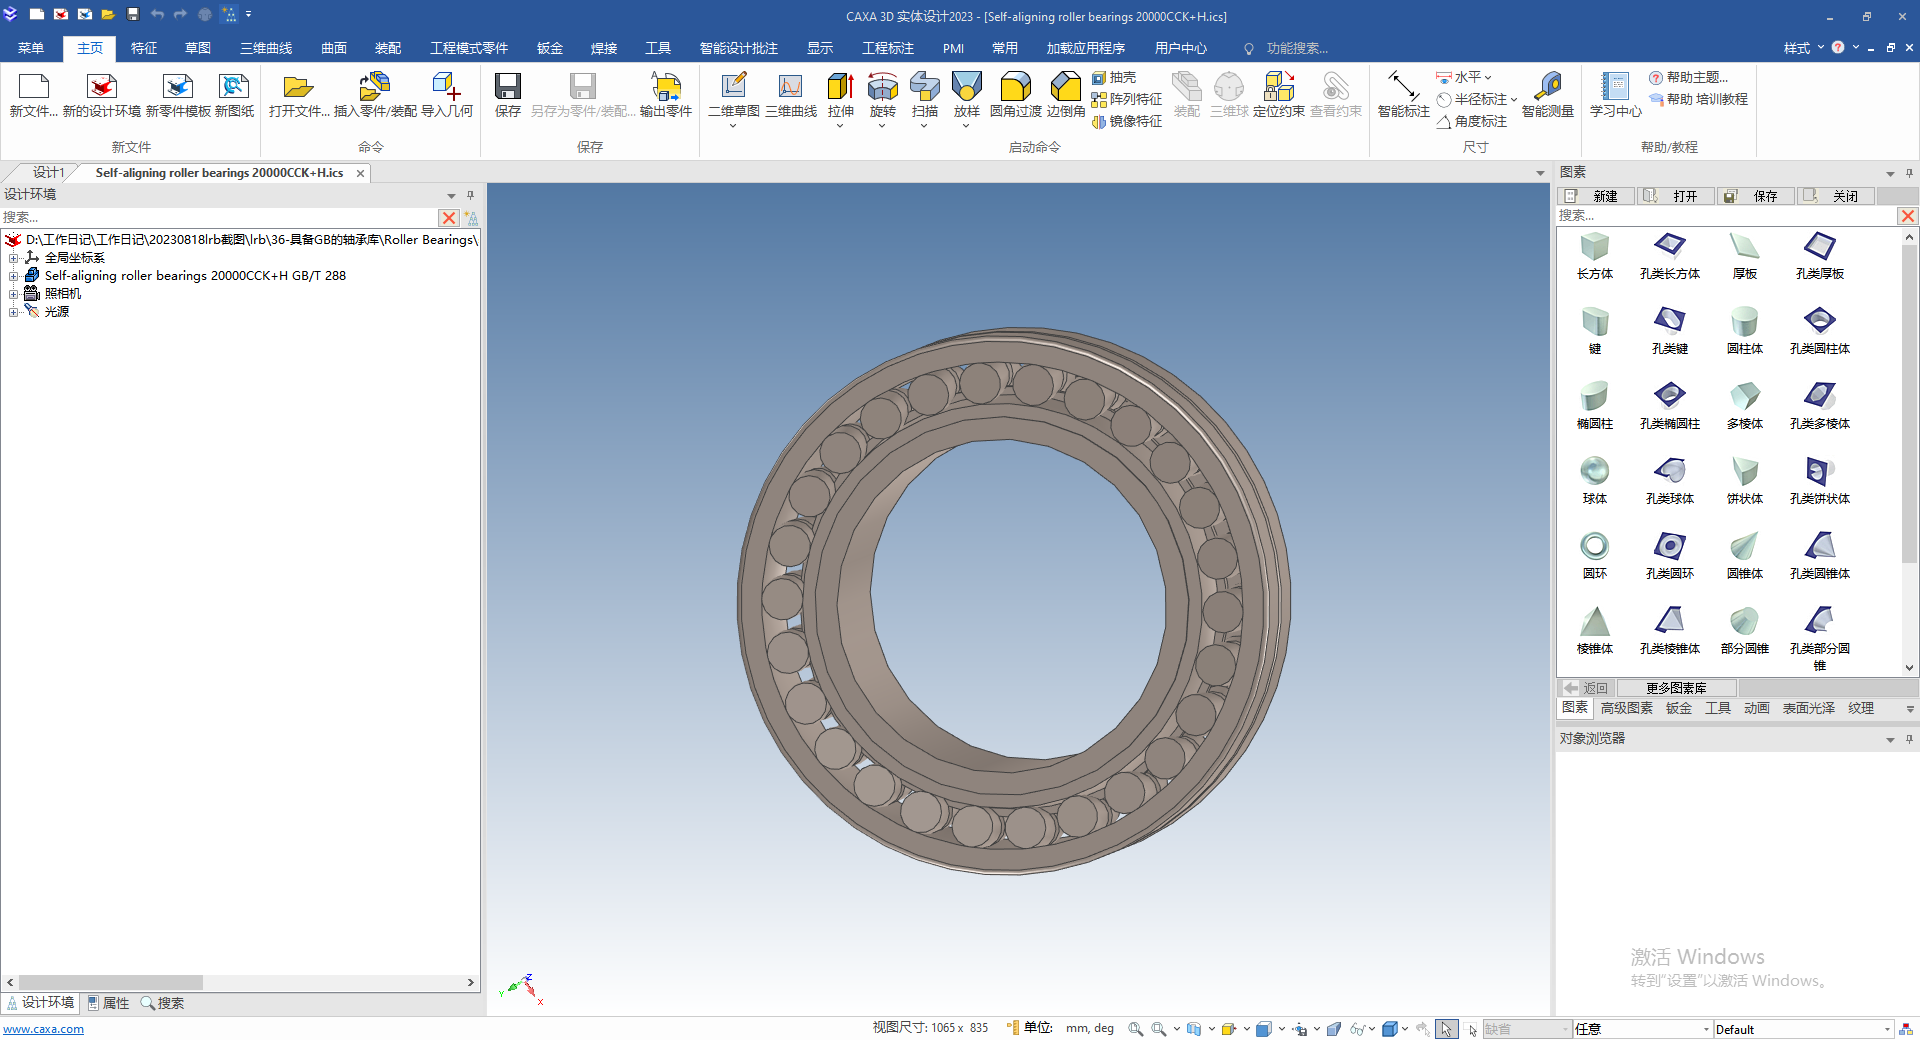Click 定位约束 positioning constraint icon
Screen dimensions: 1920x1040
tap(1279, 95)
